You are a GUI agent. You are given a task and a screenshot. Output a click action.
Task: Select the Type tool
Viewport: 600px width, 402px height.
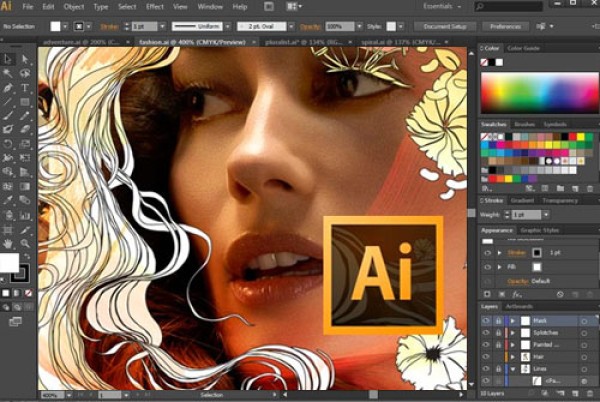[x=24, y=87]
